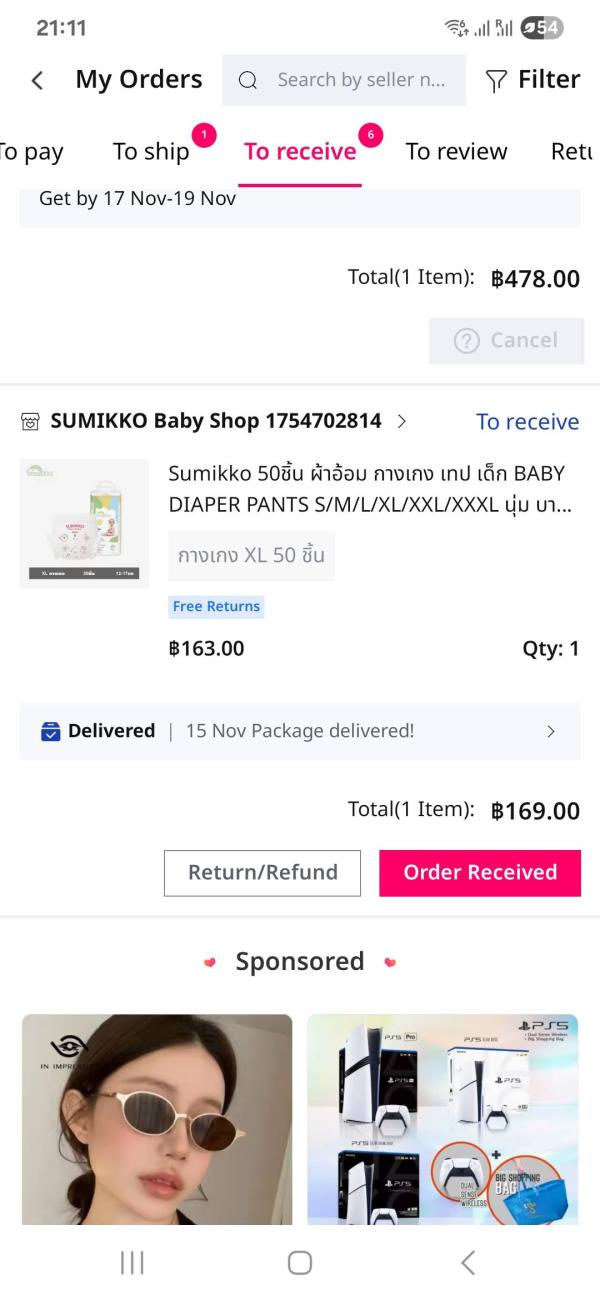
Task: Tap the Return/Refund button
Action: 263,872
